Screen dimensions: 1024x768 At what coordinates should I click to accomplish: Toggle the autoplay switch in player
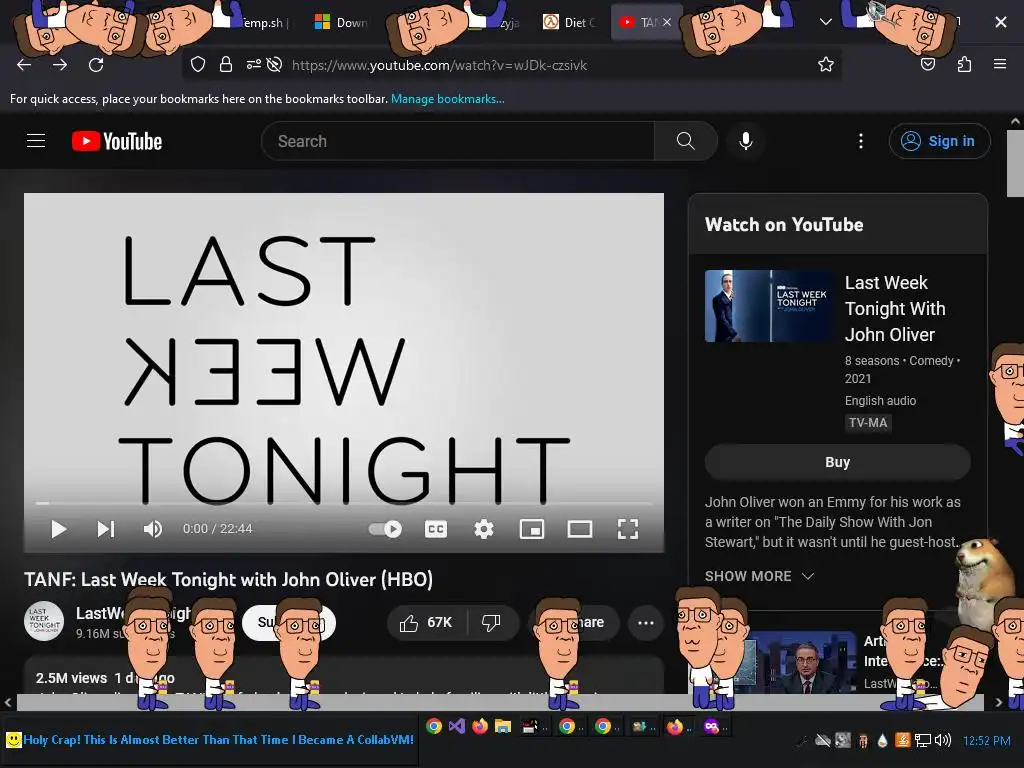point(385,529)
